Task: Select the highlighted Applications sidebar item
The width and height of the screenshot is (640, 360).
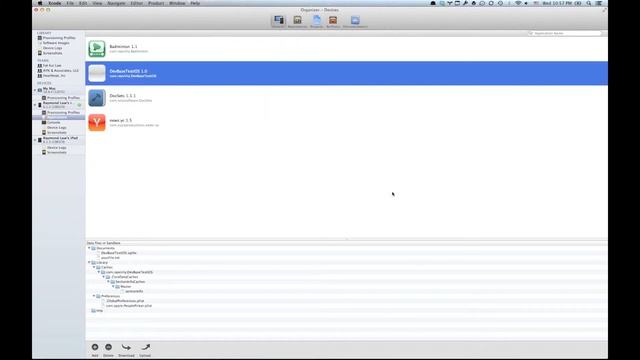Action: tap(58, 118)
